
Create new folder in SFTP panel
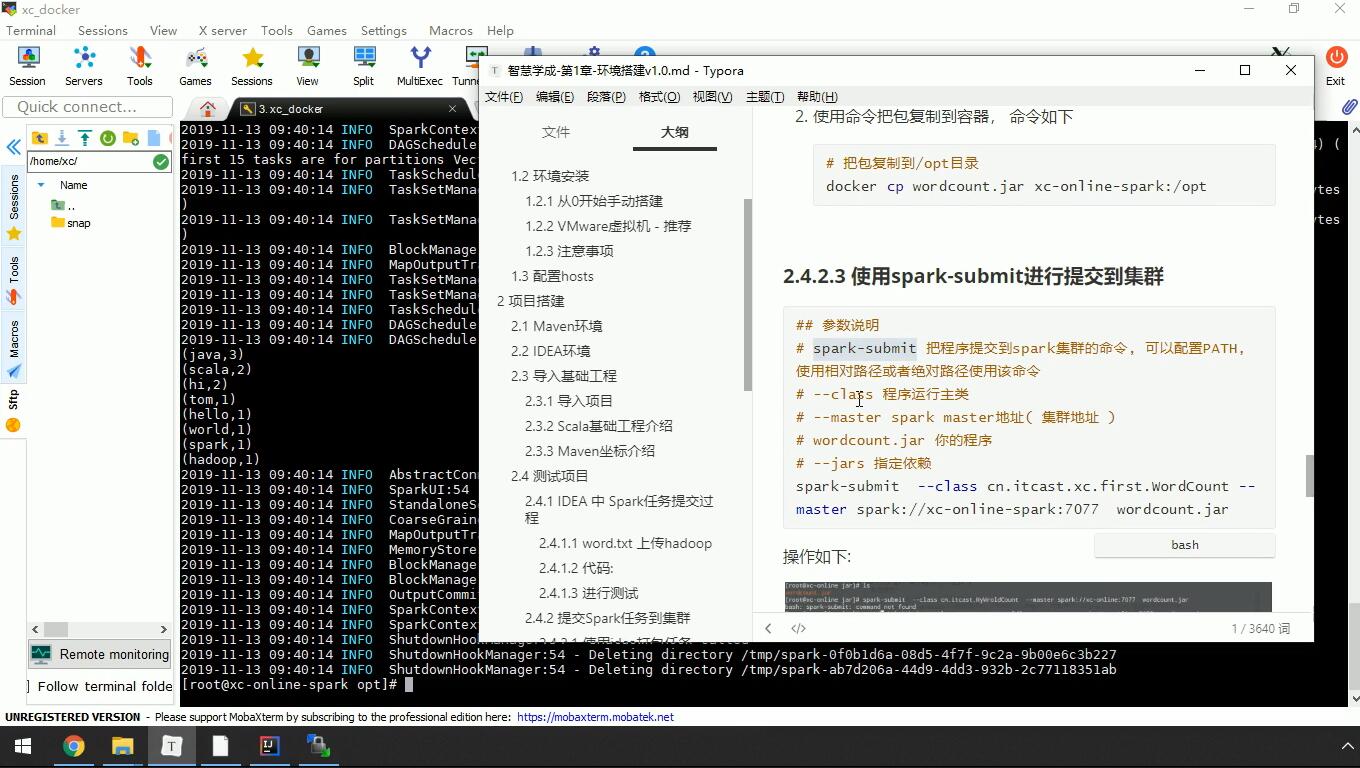coord(131,138)
